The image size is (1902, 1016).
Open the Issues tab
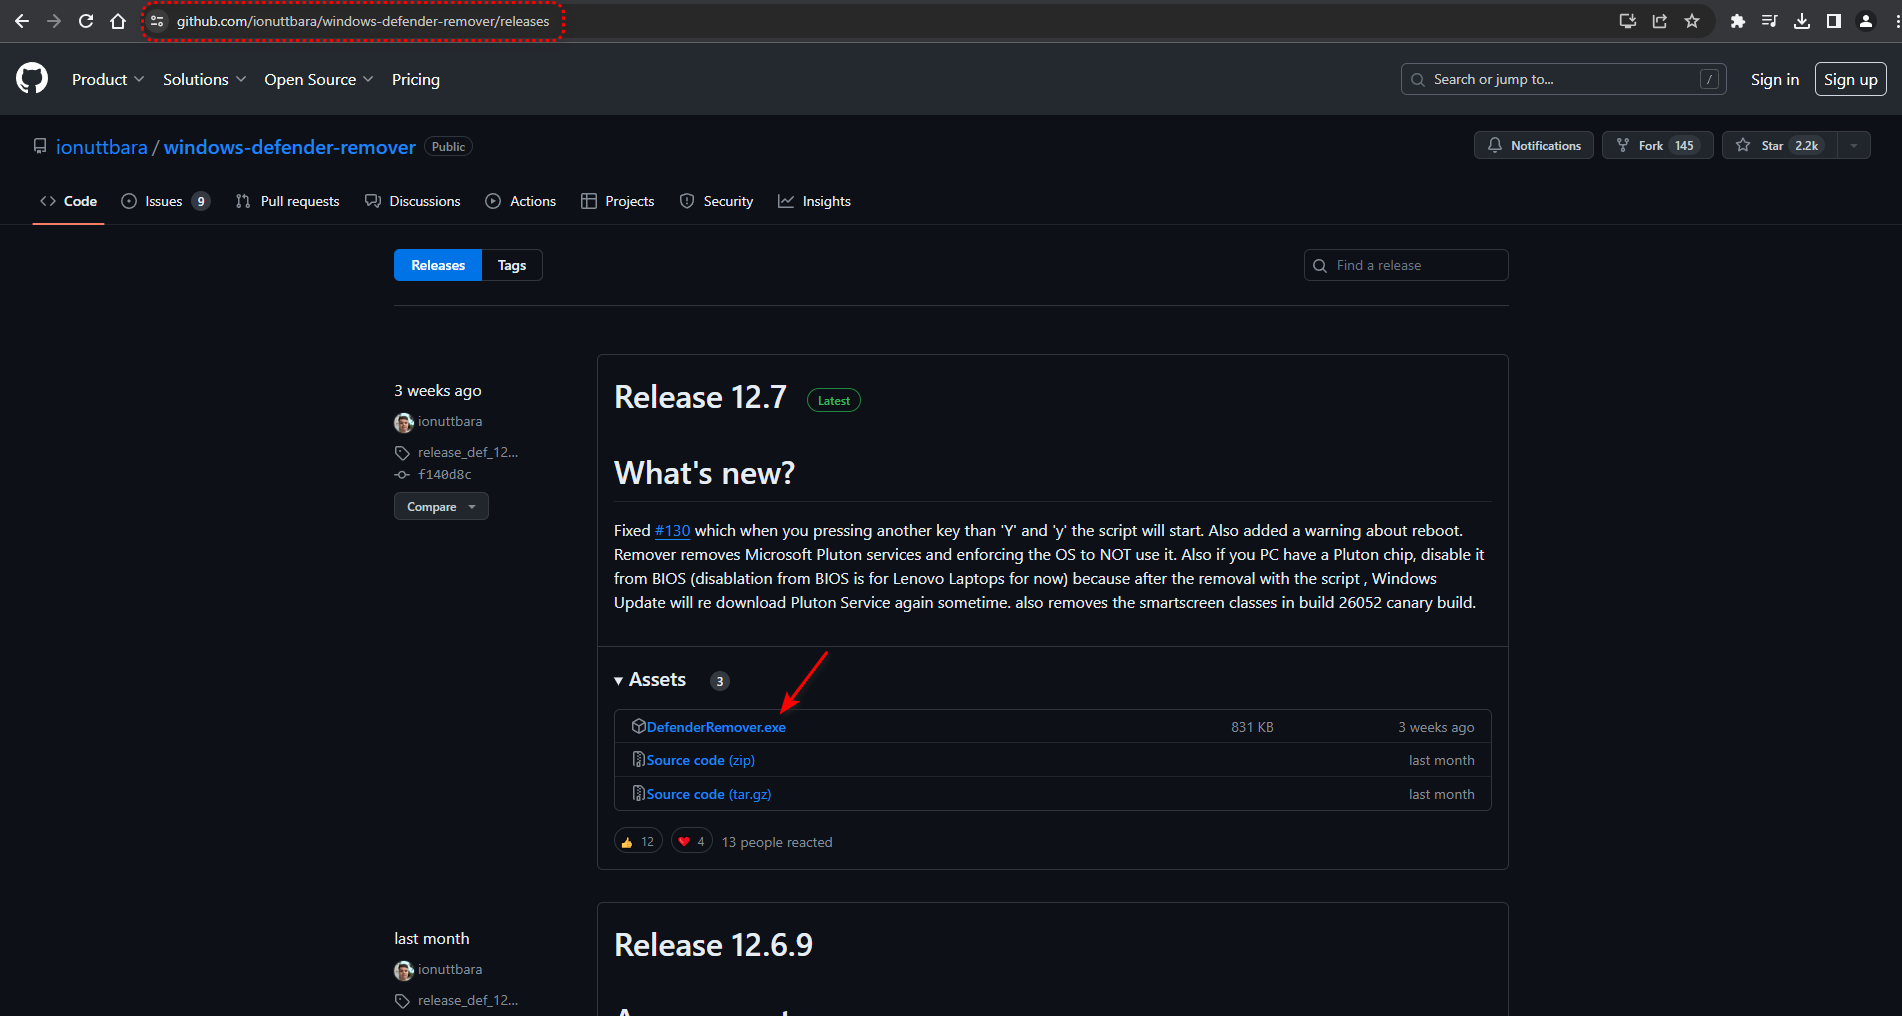click(165, 201)
